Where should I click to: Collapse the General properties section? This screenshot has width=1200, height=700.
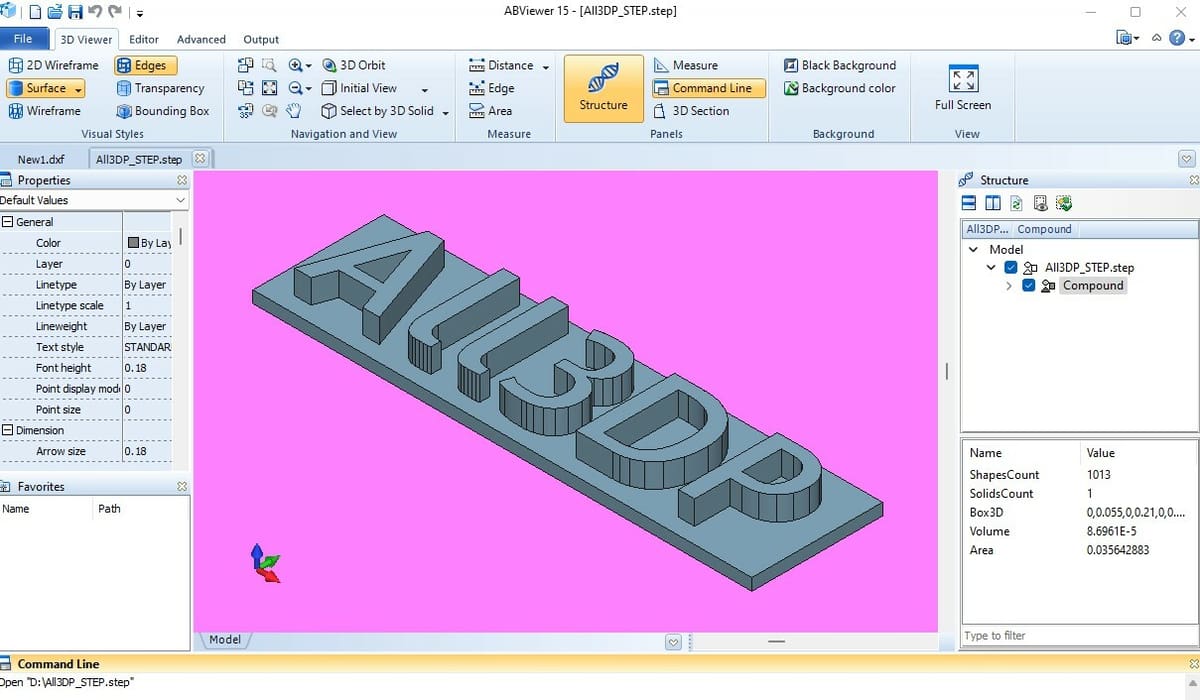[x=7, y=222]
